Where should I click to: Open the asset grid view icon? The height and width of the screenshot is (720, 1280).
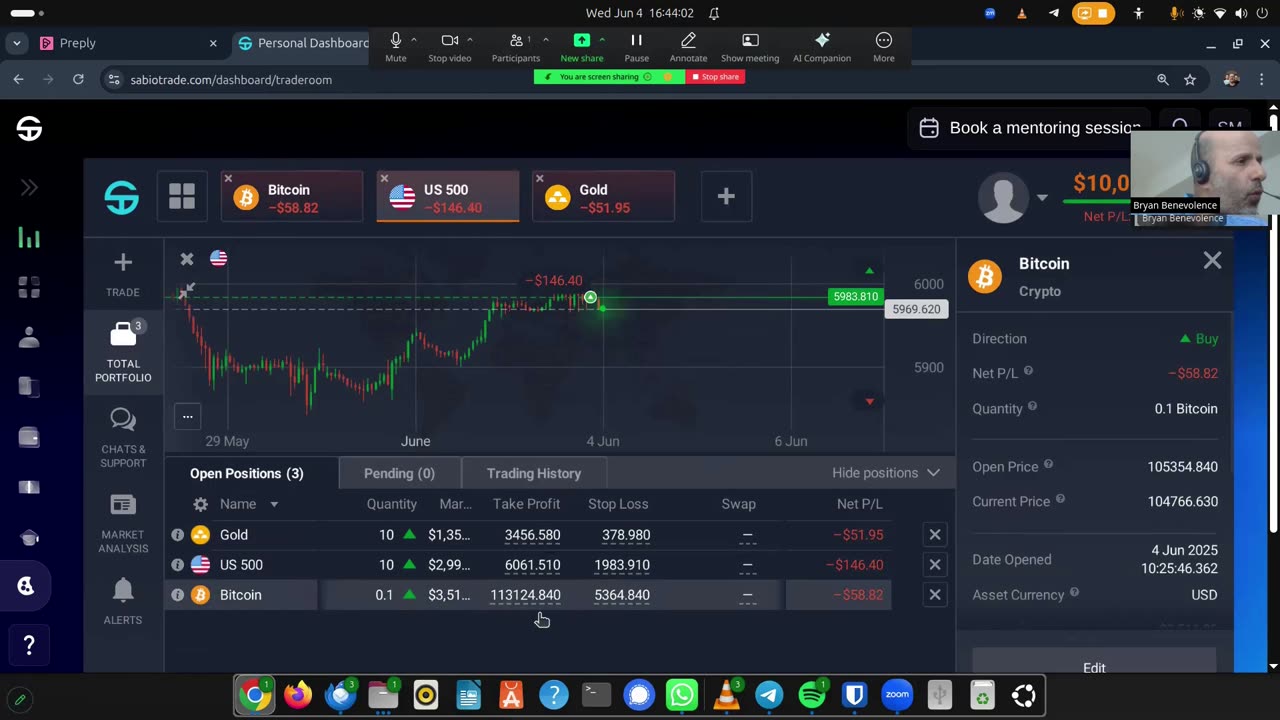(x=182, y=196)
